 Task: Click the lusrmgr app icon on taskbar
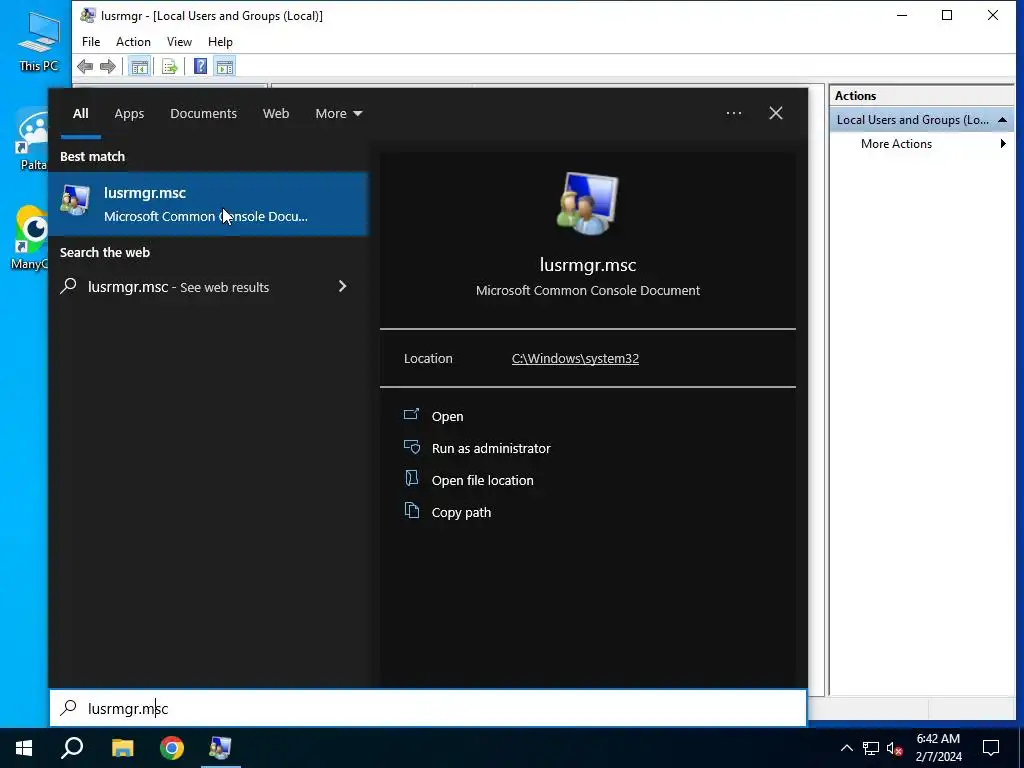(x=221, y=748)
